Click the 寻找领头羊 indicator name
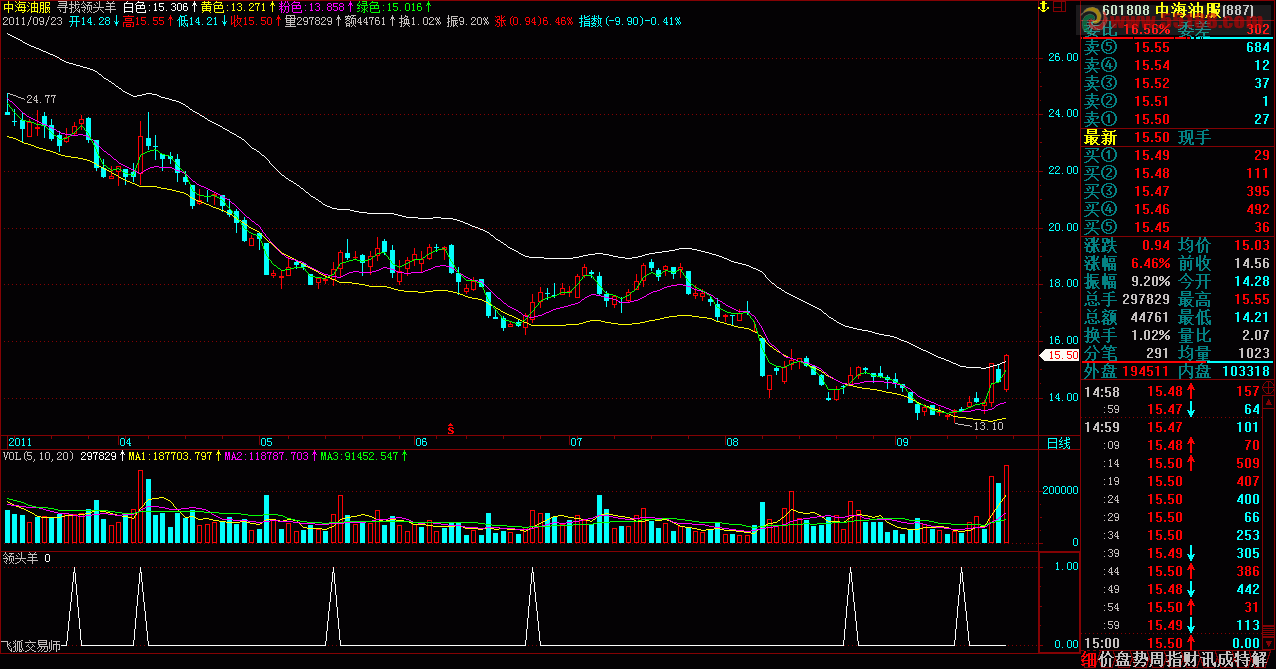The height and width of the screenshot is (669, 1276). click(88, 7)
